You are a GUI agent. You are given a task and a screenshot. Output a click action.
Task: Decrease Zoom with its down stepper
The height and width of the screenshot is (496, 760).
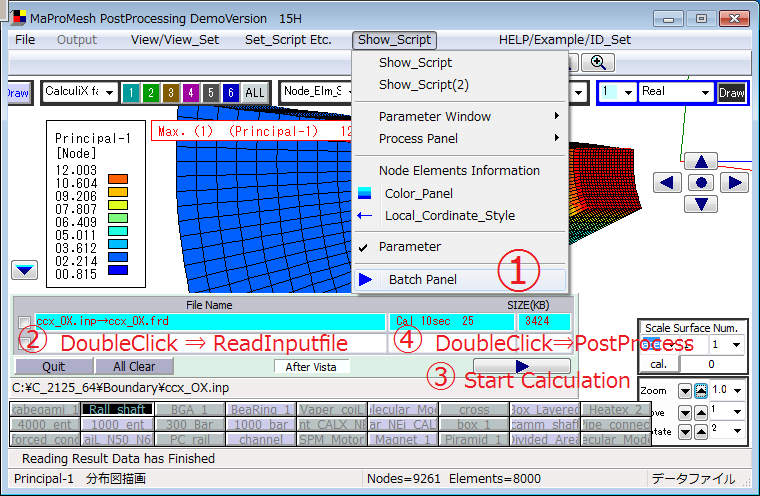tap(685, 391)
